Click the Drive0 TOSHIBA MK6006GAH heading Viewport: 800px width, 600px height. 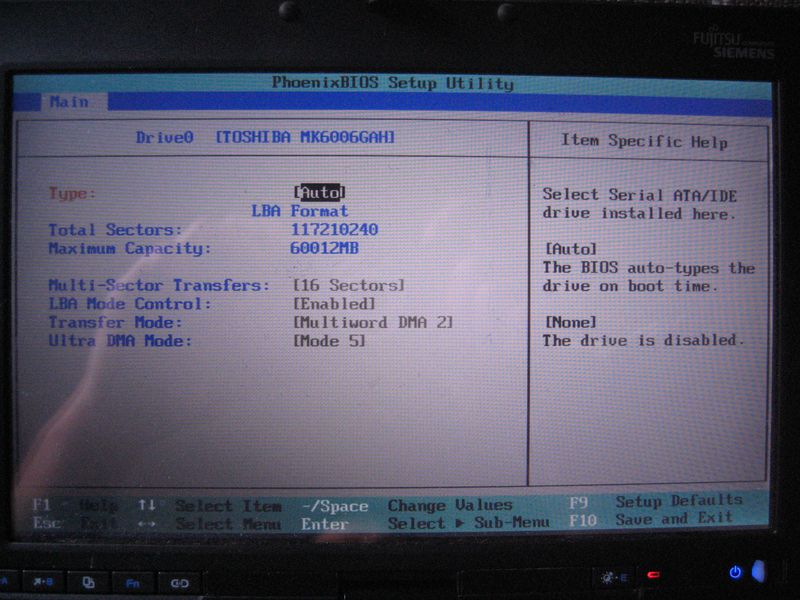265,137
